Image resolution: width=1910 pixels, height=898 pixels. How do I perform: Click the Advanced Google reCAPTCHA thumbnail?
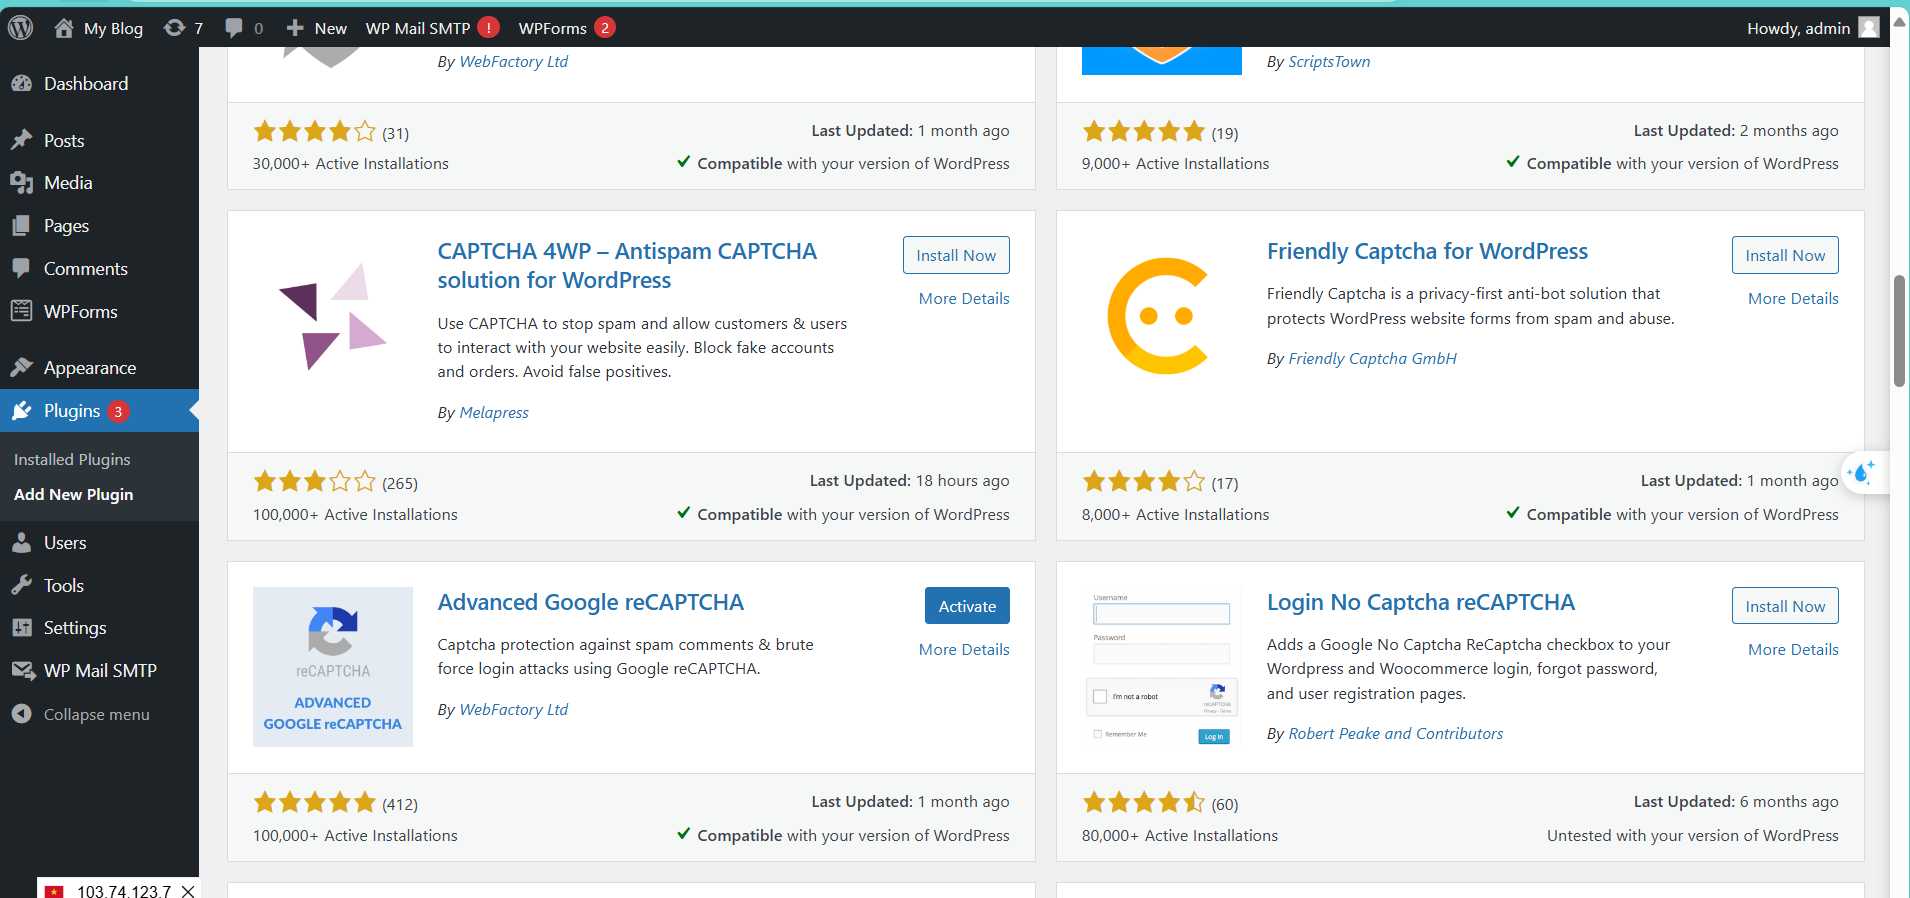(x=333, y=667)
